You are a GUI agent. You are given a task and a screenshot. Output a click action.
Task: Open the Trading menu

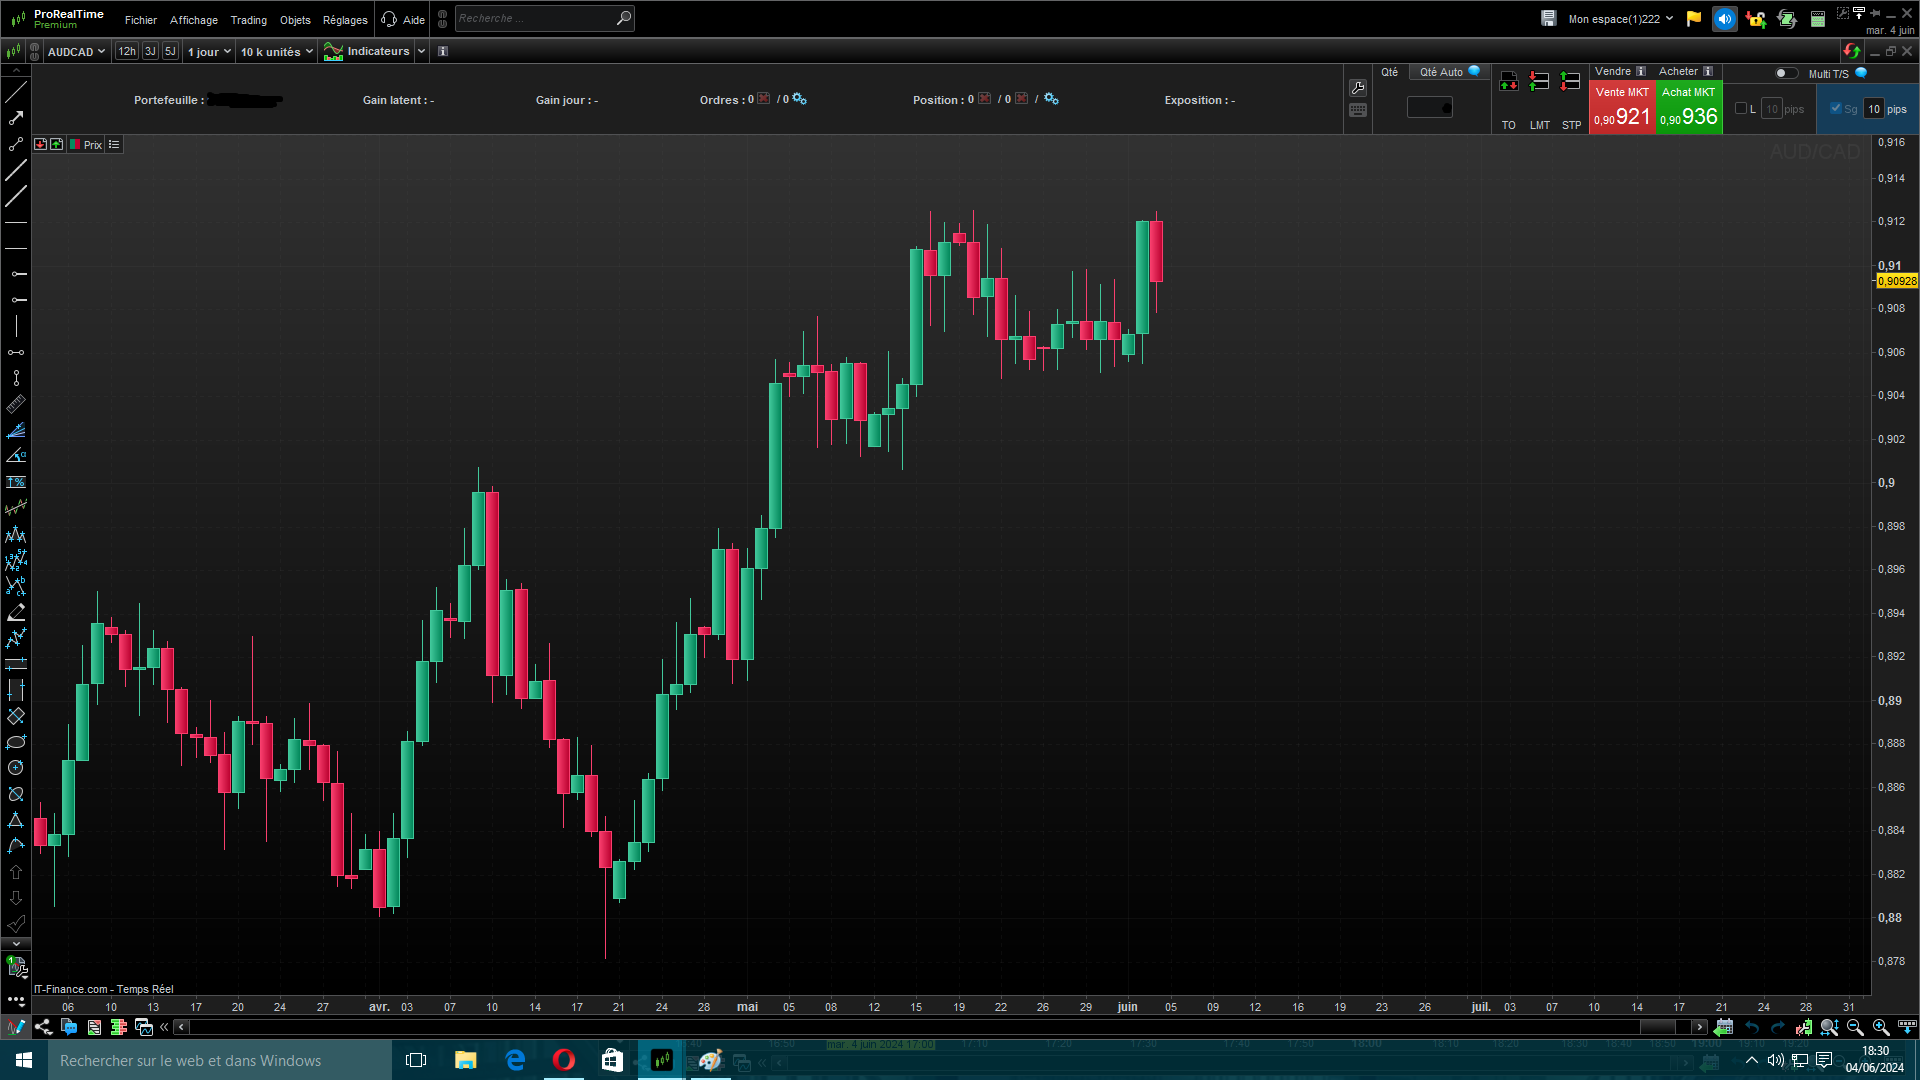point(248,20)
